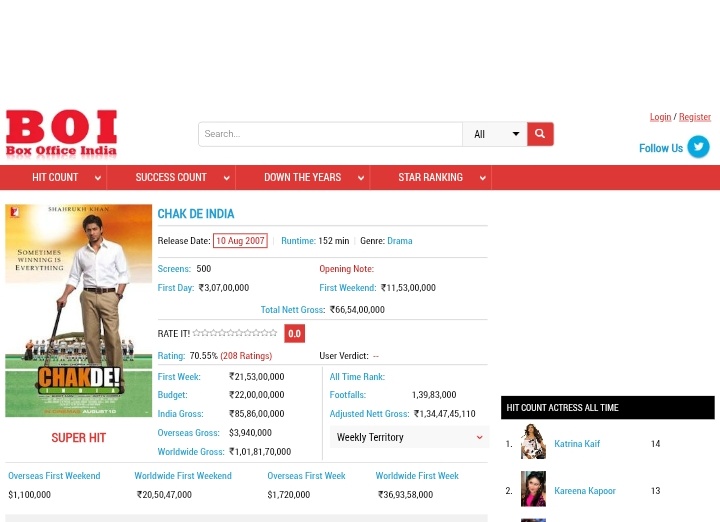Click the First Week label
Image resolution: width=720 pixels, height=522 pixels.
coord(179,377)
